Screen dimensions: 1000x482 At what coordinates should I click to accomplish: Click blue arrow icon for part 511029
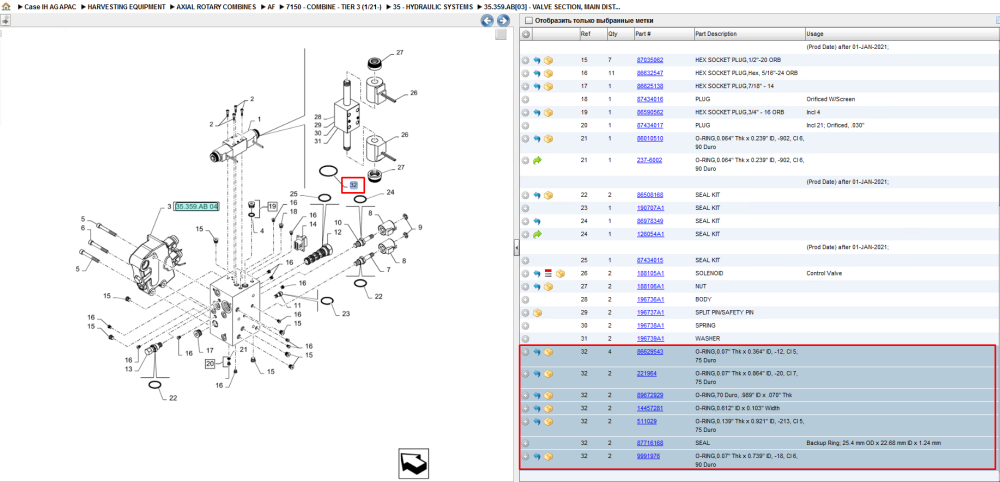[x=537, y=421]
